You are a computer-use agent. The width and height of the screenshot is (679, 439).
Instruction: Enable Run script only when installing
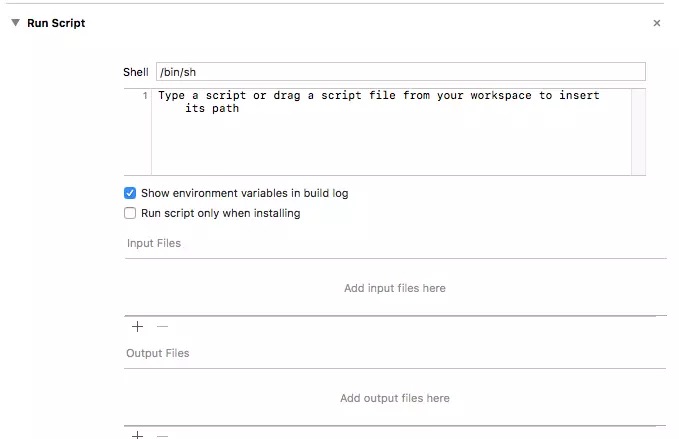coord(130,213)
